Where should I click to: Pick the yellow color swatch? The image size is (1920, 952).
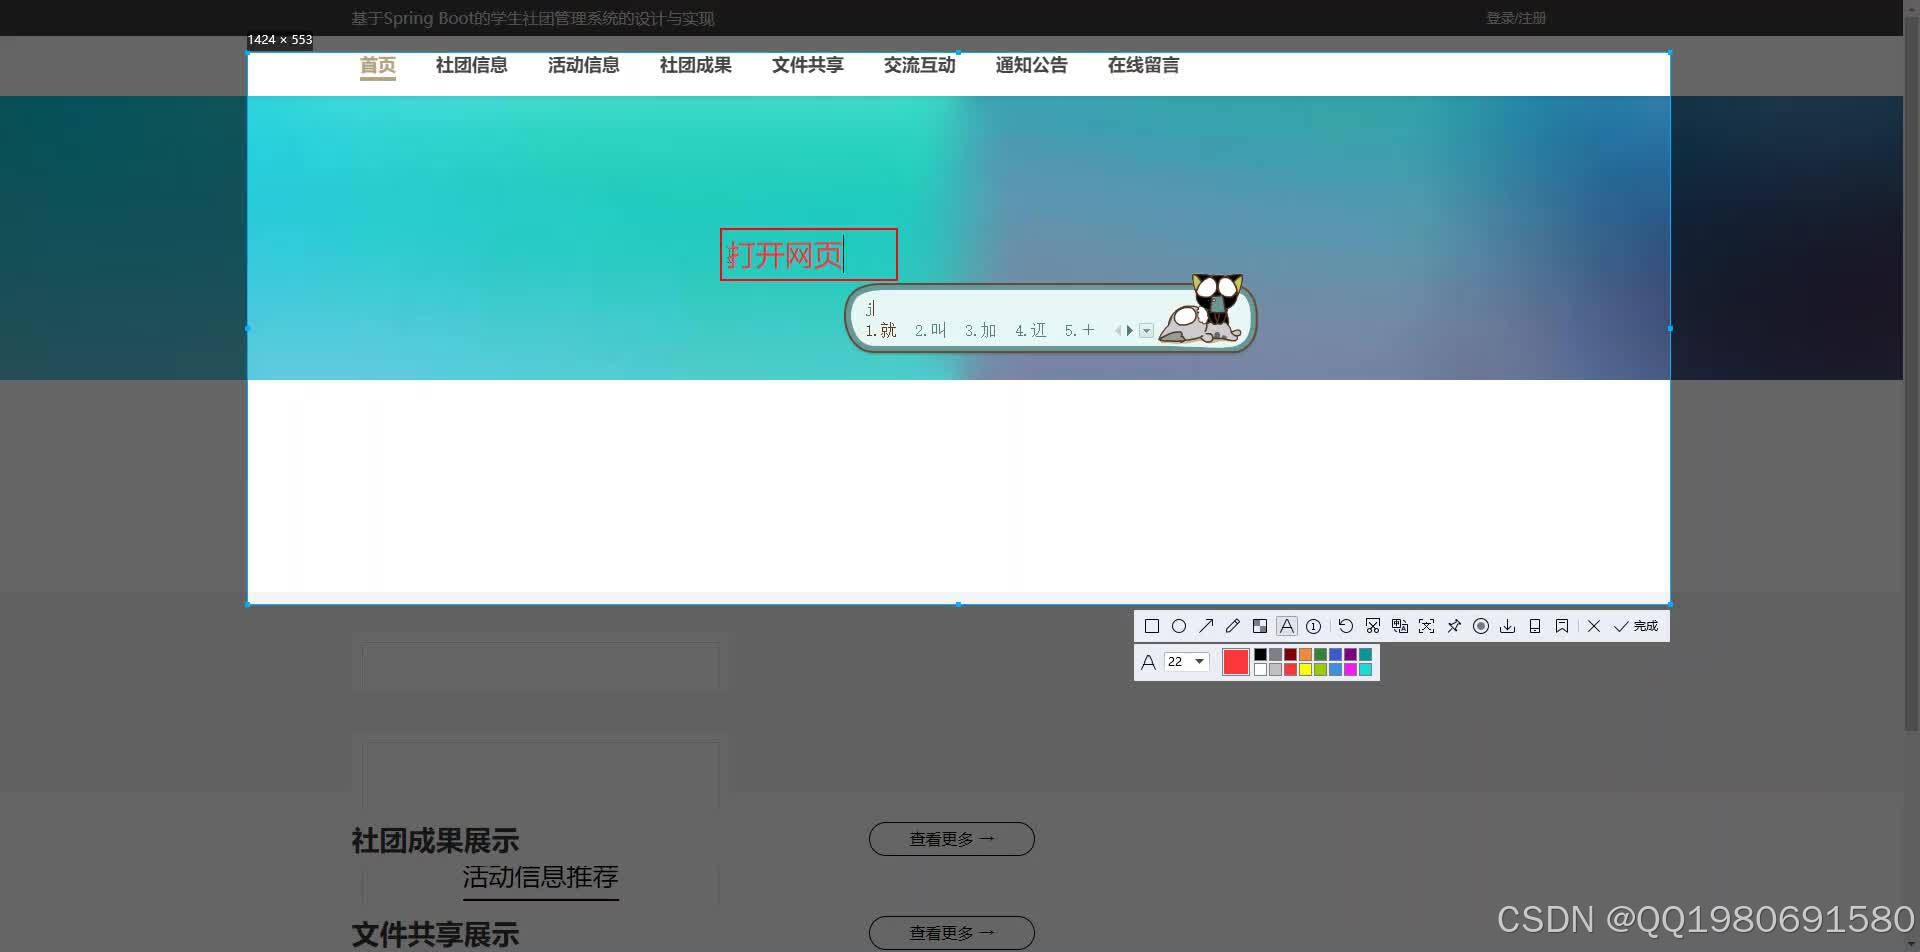point(1306,668)
